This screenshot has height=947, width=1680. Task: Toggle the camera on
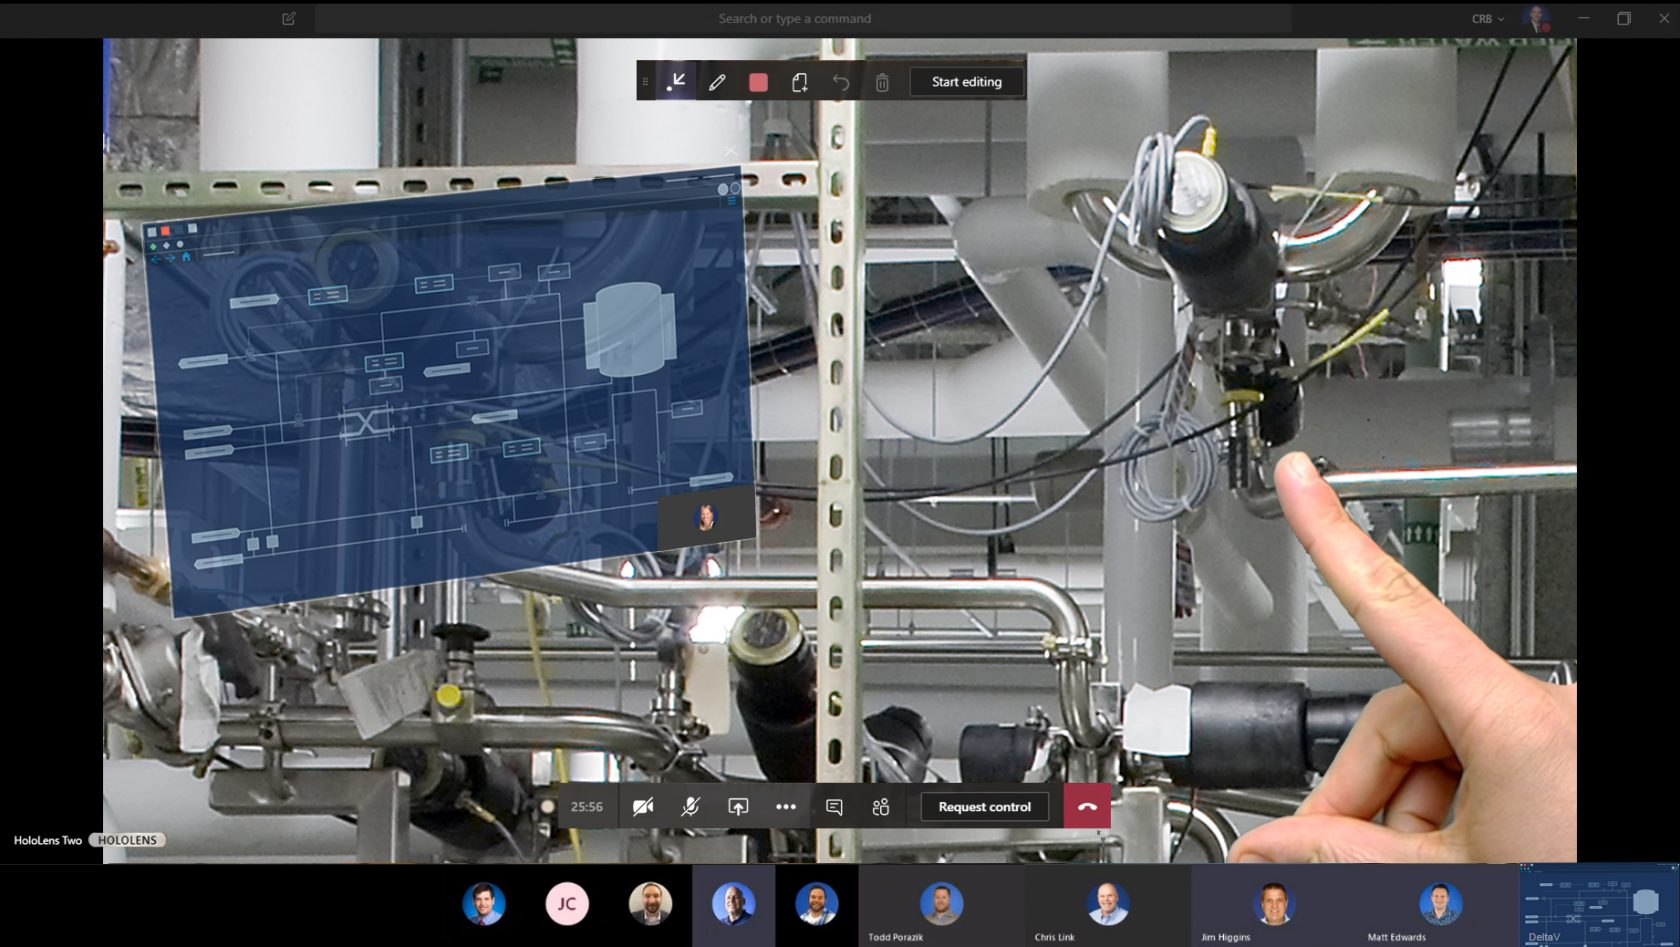(643, 807)
